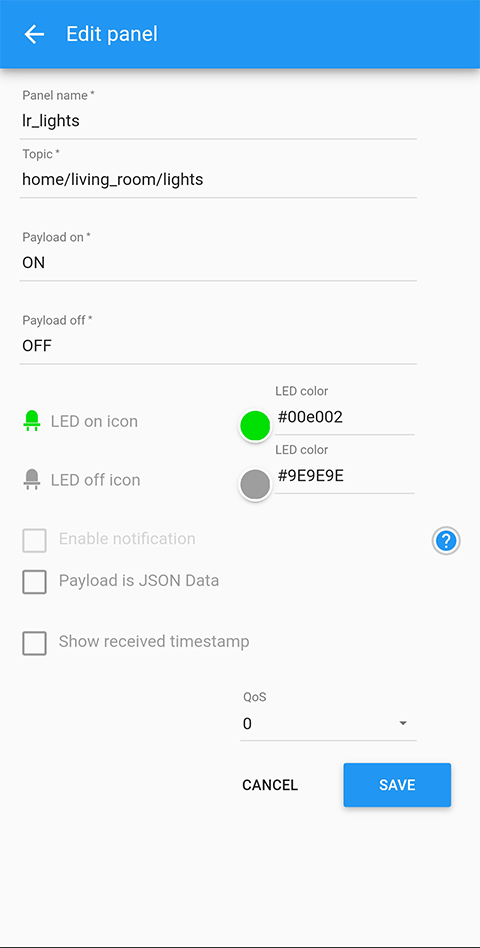Select the LED on icon label
Image resolution: width=480 pixels, height=948 pixels.
coord(94,421)
